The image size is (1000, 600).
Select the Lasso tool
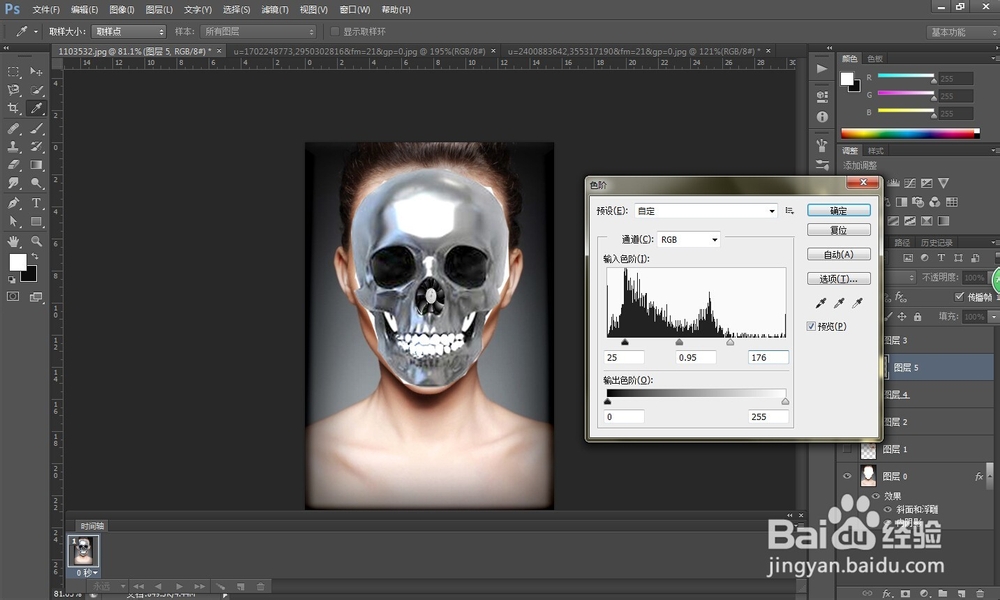[13, 90]
